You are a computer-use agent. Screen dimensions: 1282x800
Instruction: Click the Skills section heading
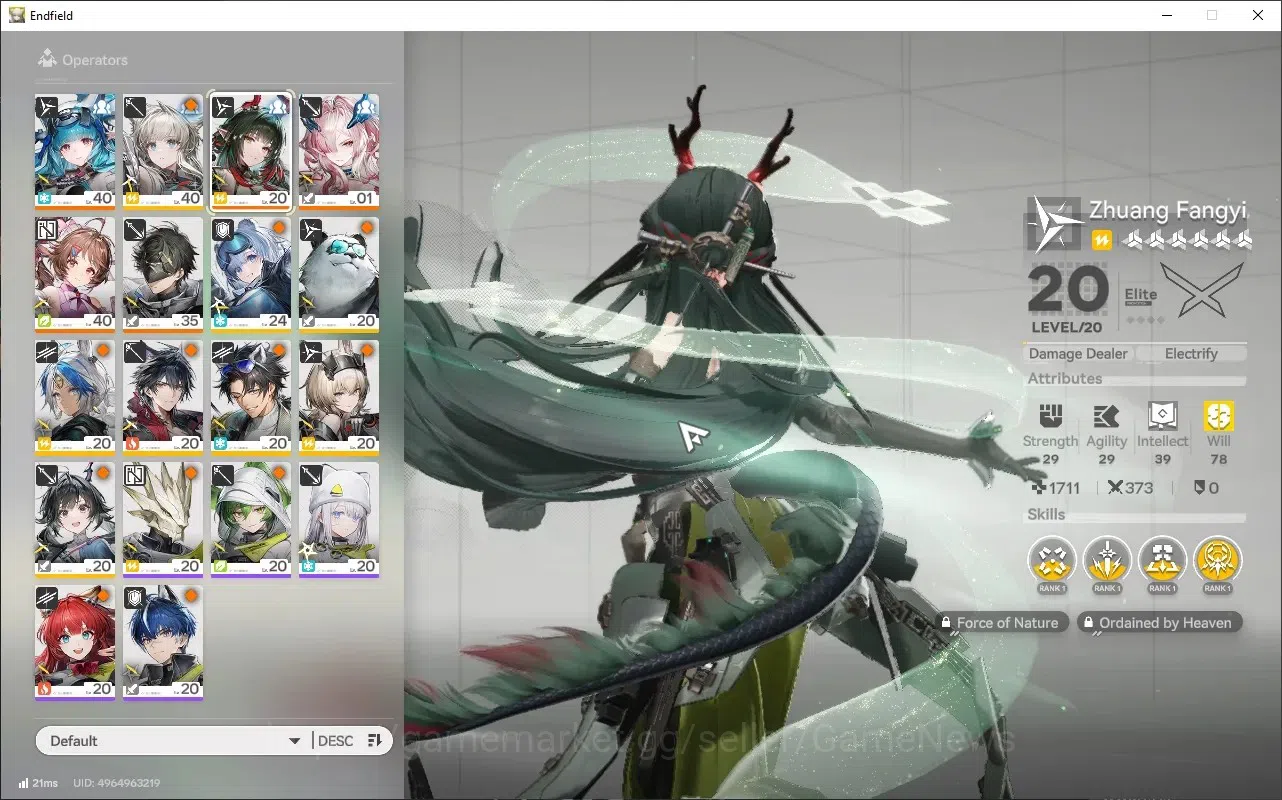(x=1047, y=515)
